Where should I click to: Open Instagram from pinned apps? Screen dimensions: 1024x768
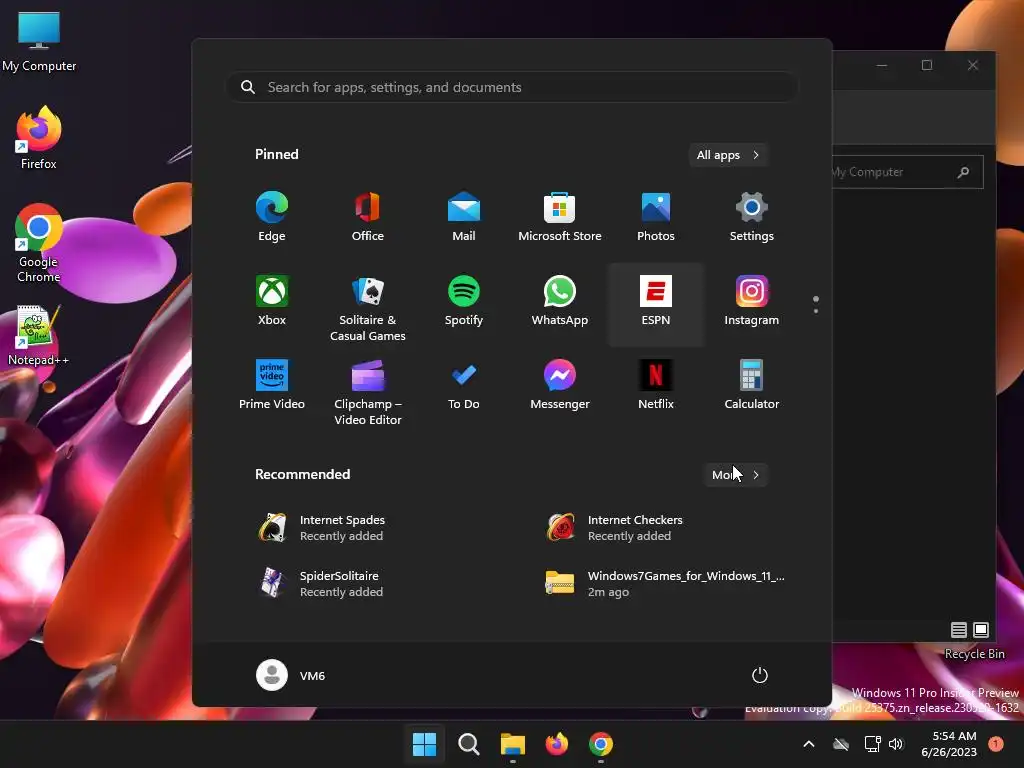pyautogui.click(x=752, y=302)
